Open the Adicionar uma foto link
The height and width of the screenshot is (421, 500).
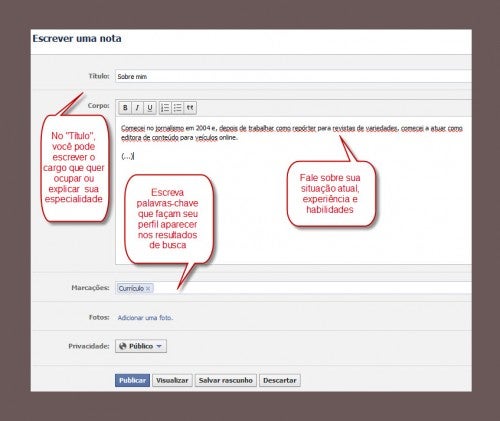click(x=145, y=318)
